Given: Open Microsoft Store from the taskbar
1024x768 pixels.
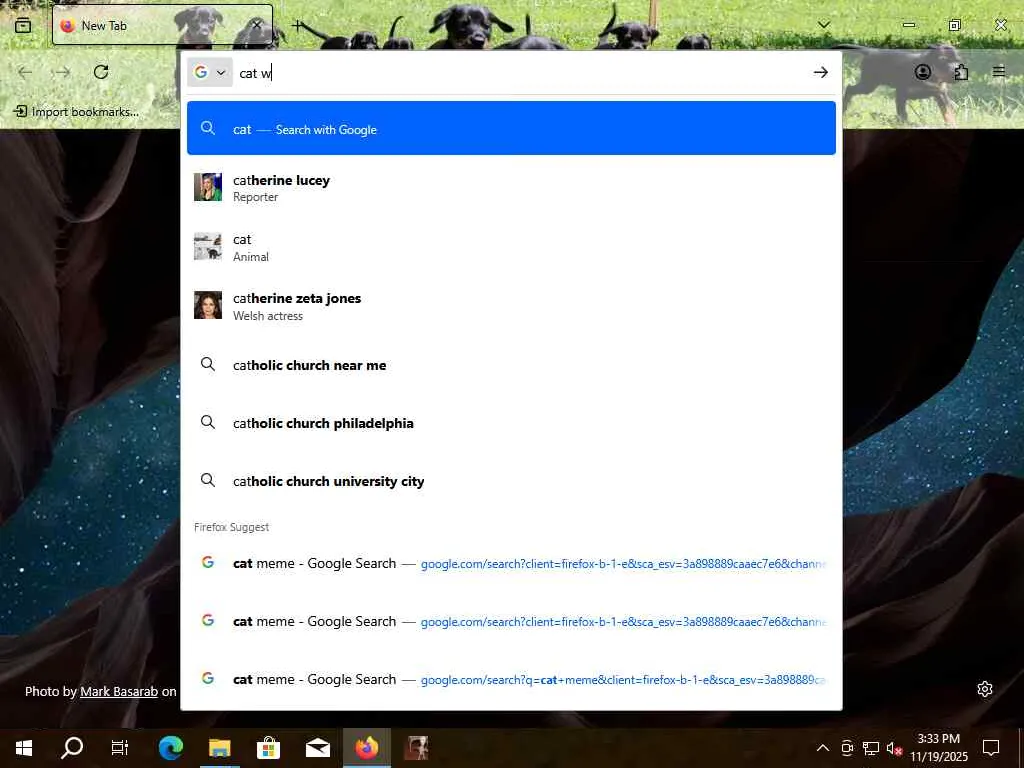Looking at the screenshot, I should [268, 748].
